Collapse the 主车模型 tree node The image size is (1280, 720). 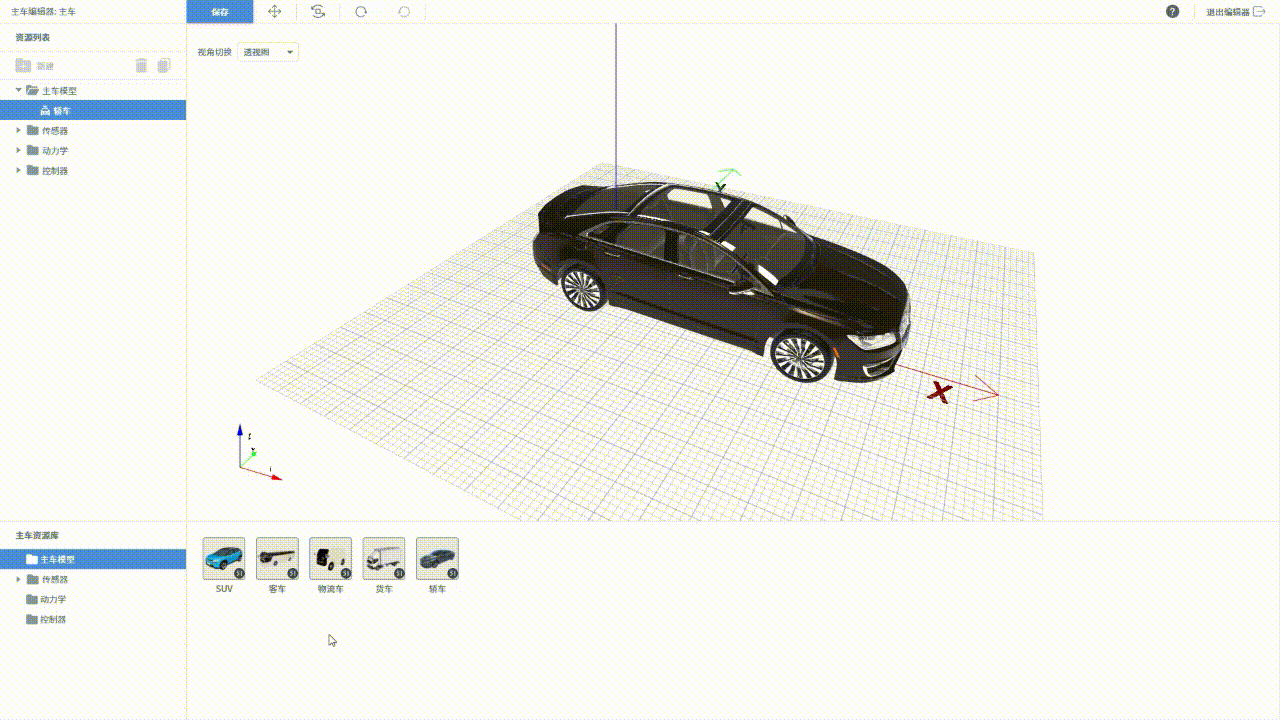pyautogui.click(x=18, y=90)
